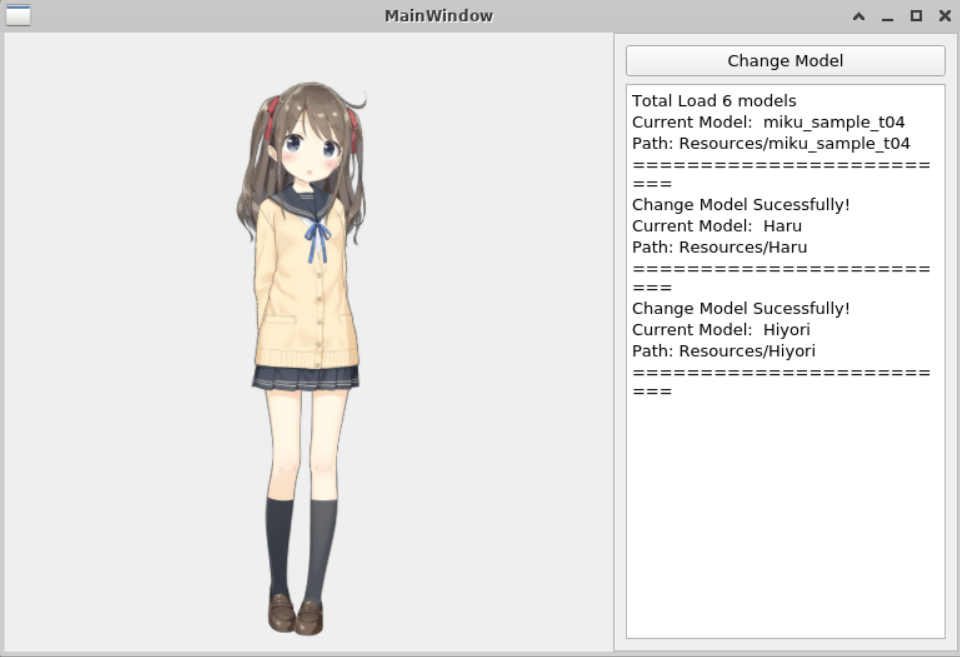Open the window menu icon in title bar
The height and width of the screenshot is (657, 960).
click(x=18, y=15)
